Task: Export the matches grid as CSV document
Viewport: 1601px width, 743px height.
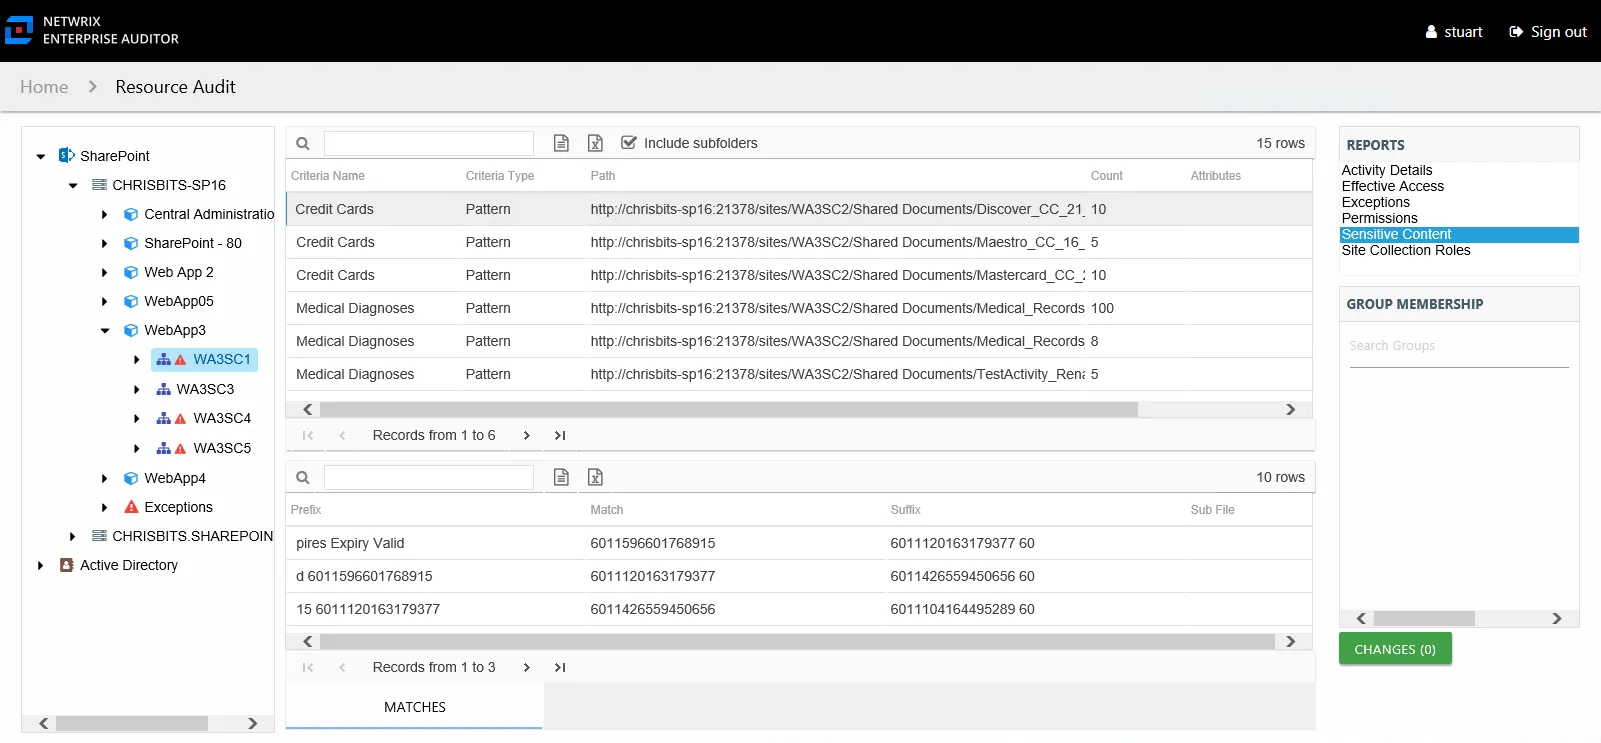Action: [x=562, y=477]
